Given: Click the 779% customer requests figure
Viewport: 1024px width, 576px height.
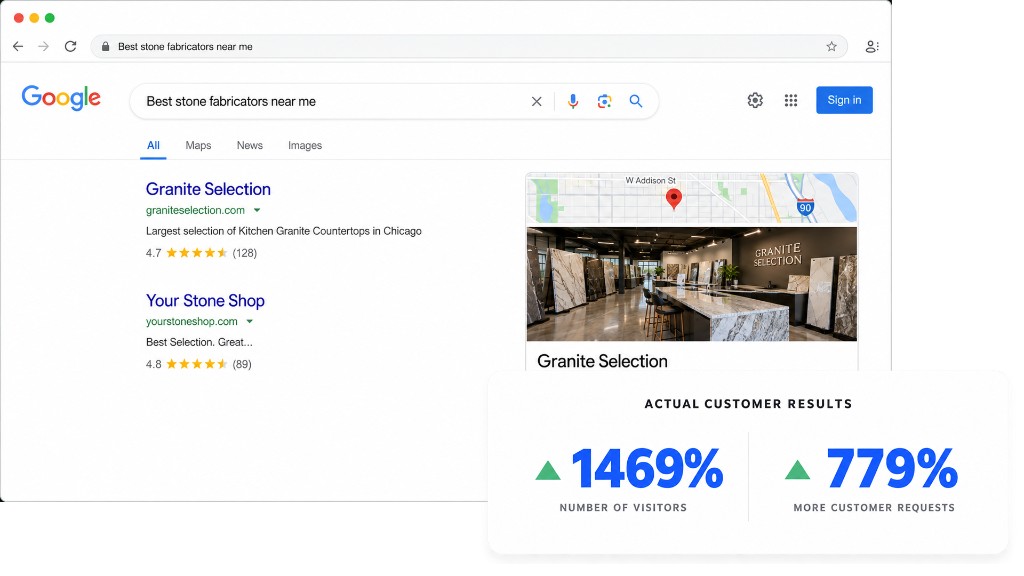Looking at the screenshot, I should point(892,468).
